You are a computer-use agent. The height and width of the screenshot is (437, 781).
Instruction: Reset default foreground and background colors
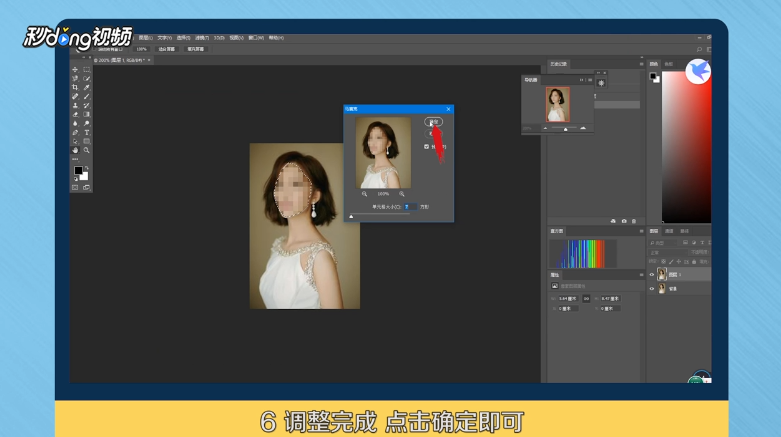(76, 179)
